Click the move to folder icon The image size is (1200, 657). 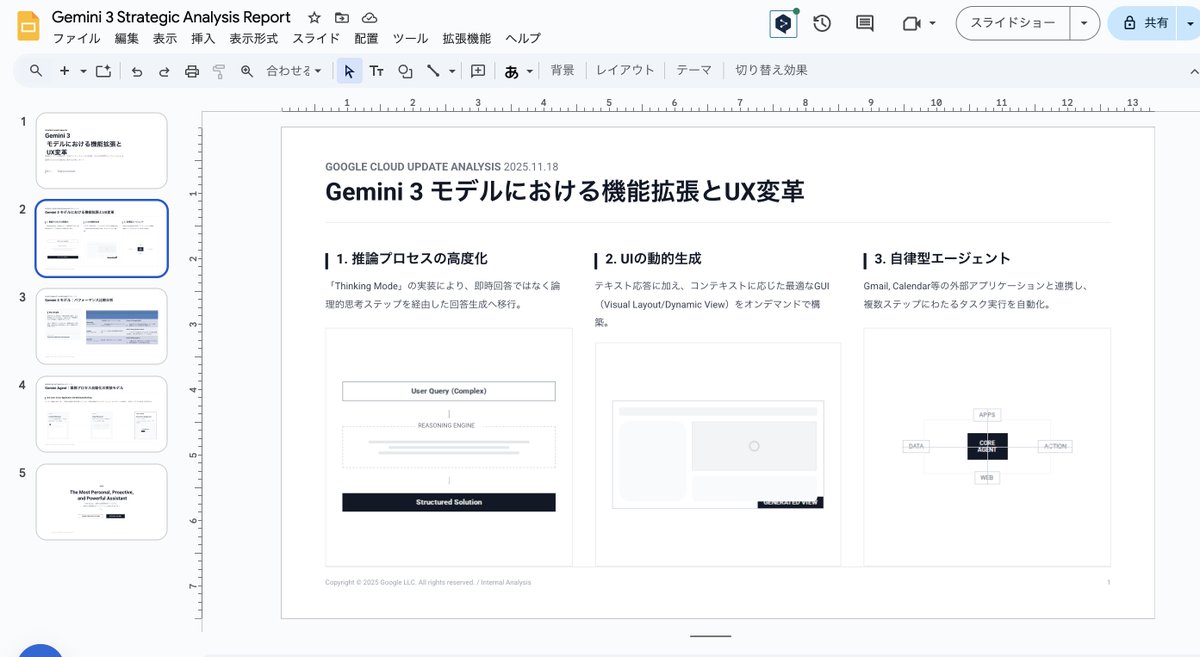342,18
